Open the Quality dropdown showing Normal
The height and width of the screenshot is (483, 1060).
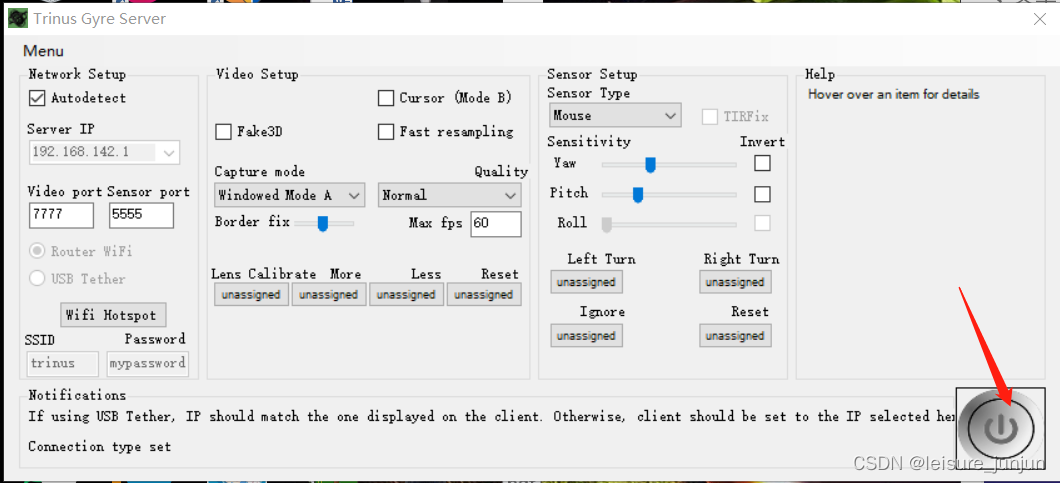(450, 195)
